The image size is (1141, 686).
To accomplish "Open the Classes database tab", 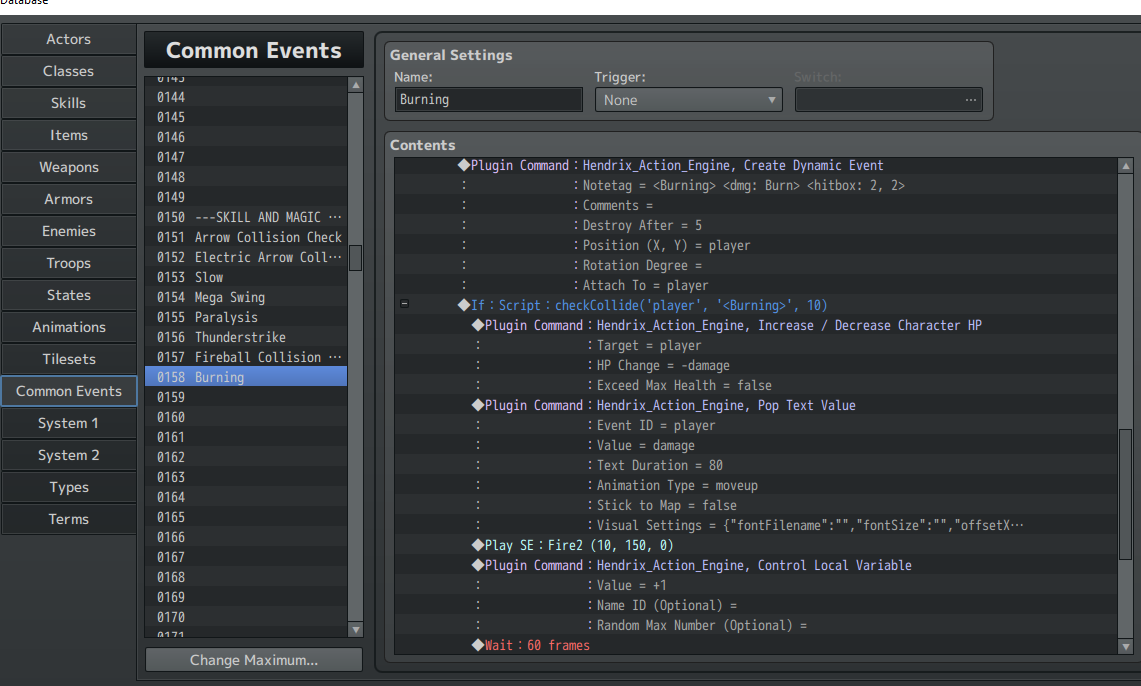I will pos(68,71).
